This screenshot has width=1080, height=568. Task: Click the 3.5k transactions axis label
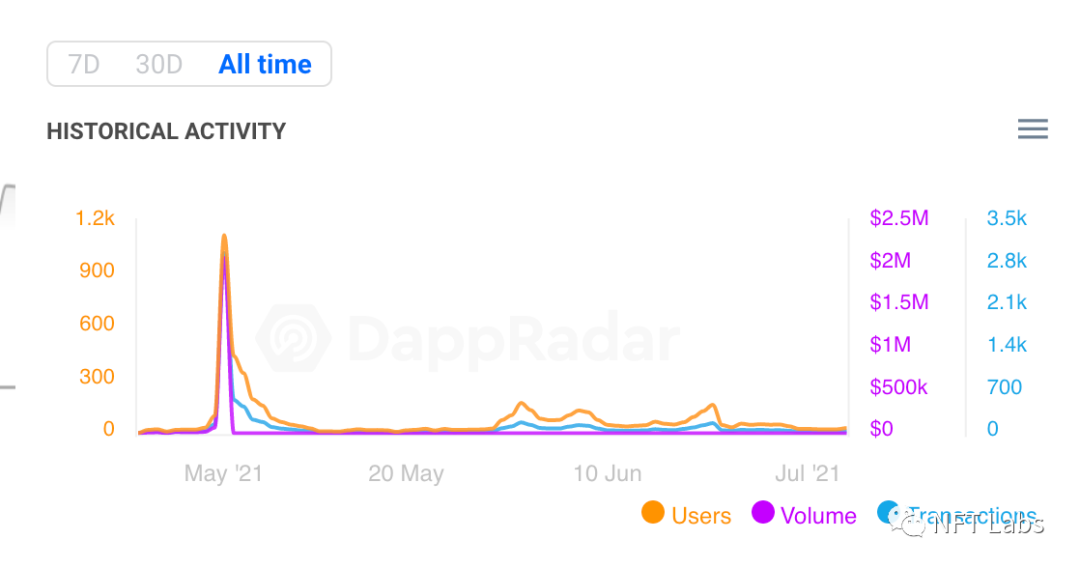[1006, 218]
